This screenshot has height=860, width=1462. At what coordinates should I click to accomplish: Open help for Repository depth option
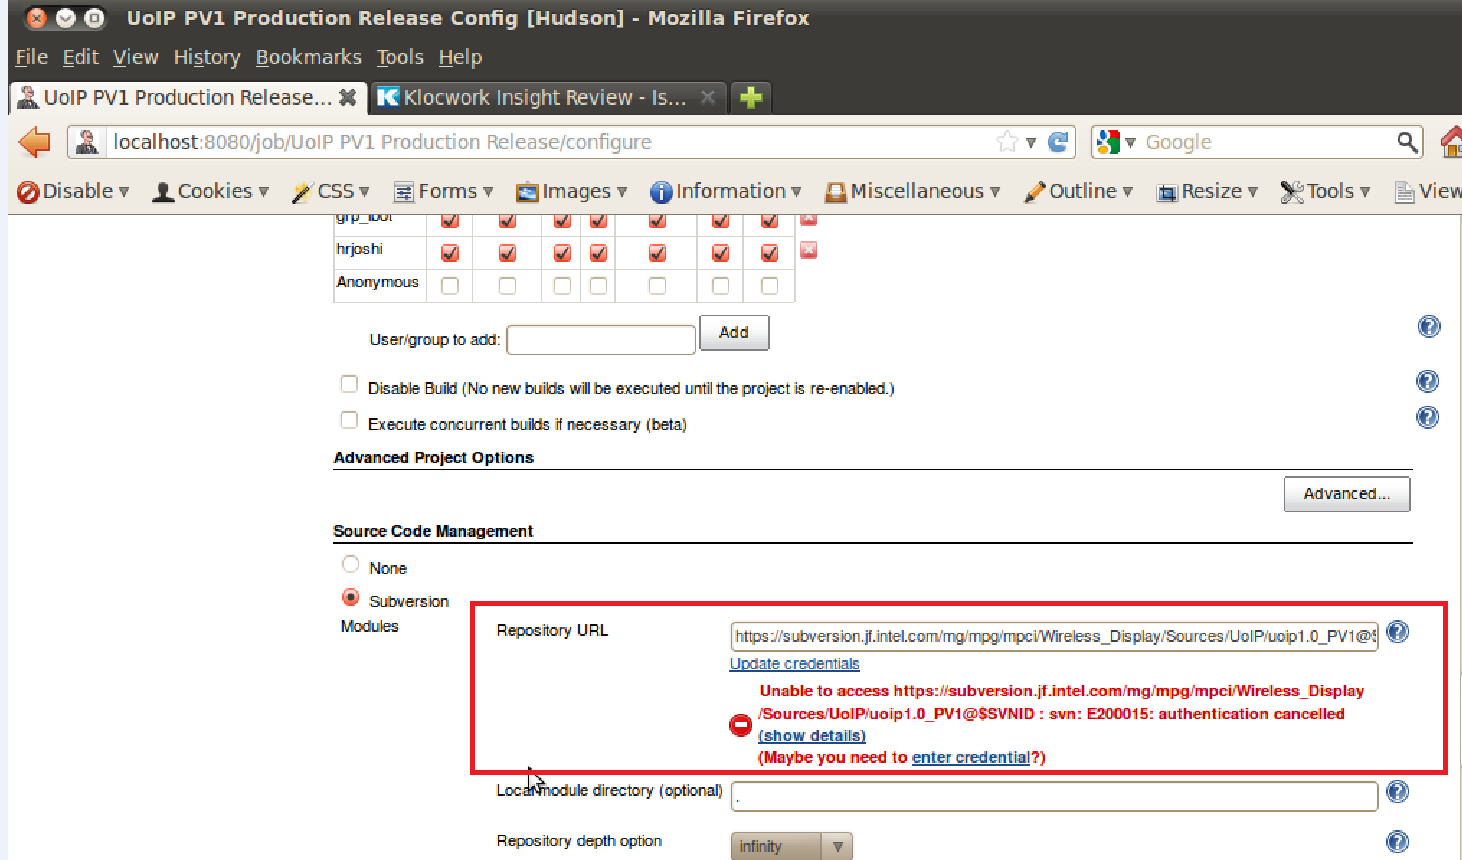point(1398,842)
